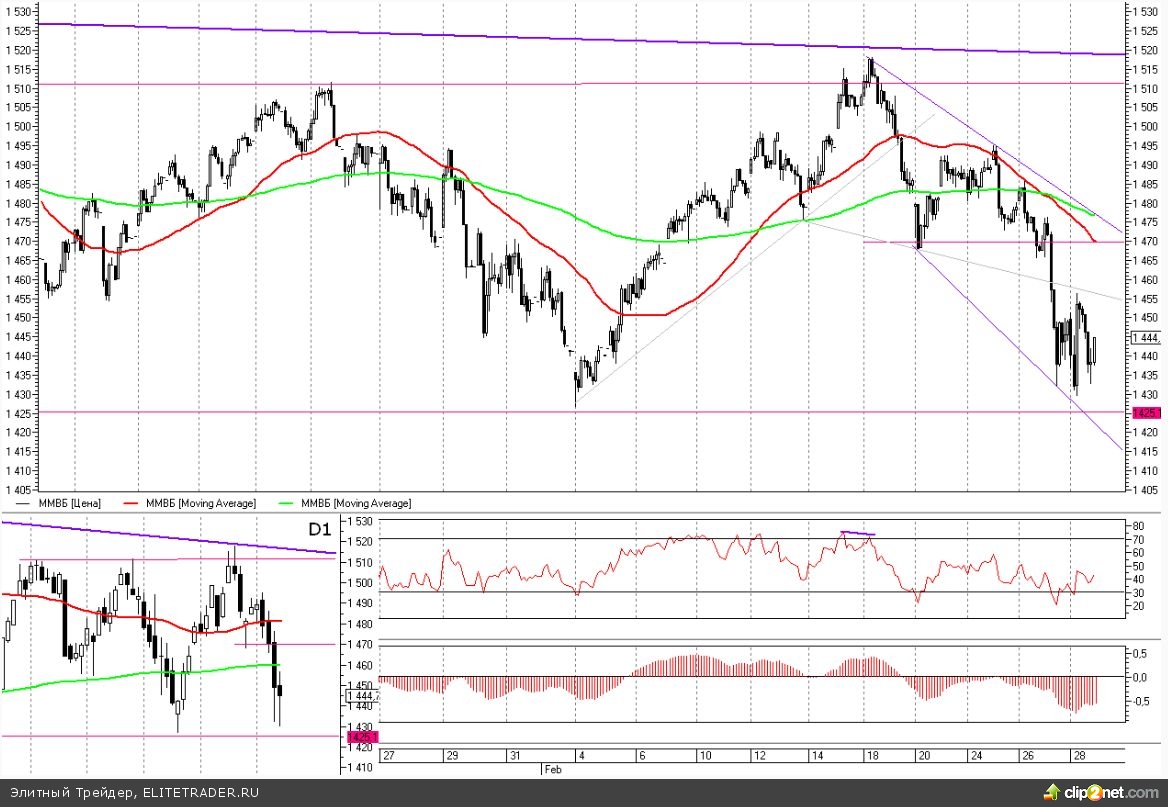Select date 27 on the time axis
Image resolution: width=1168 pixels, height=807 pixels.
[388, 755]
